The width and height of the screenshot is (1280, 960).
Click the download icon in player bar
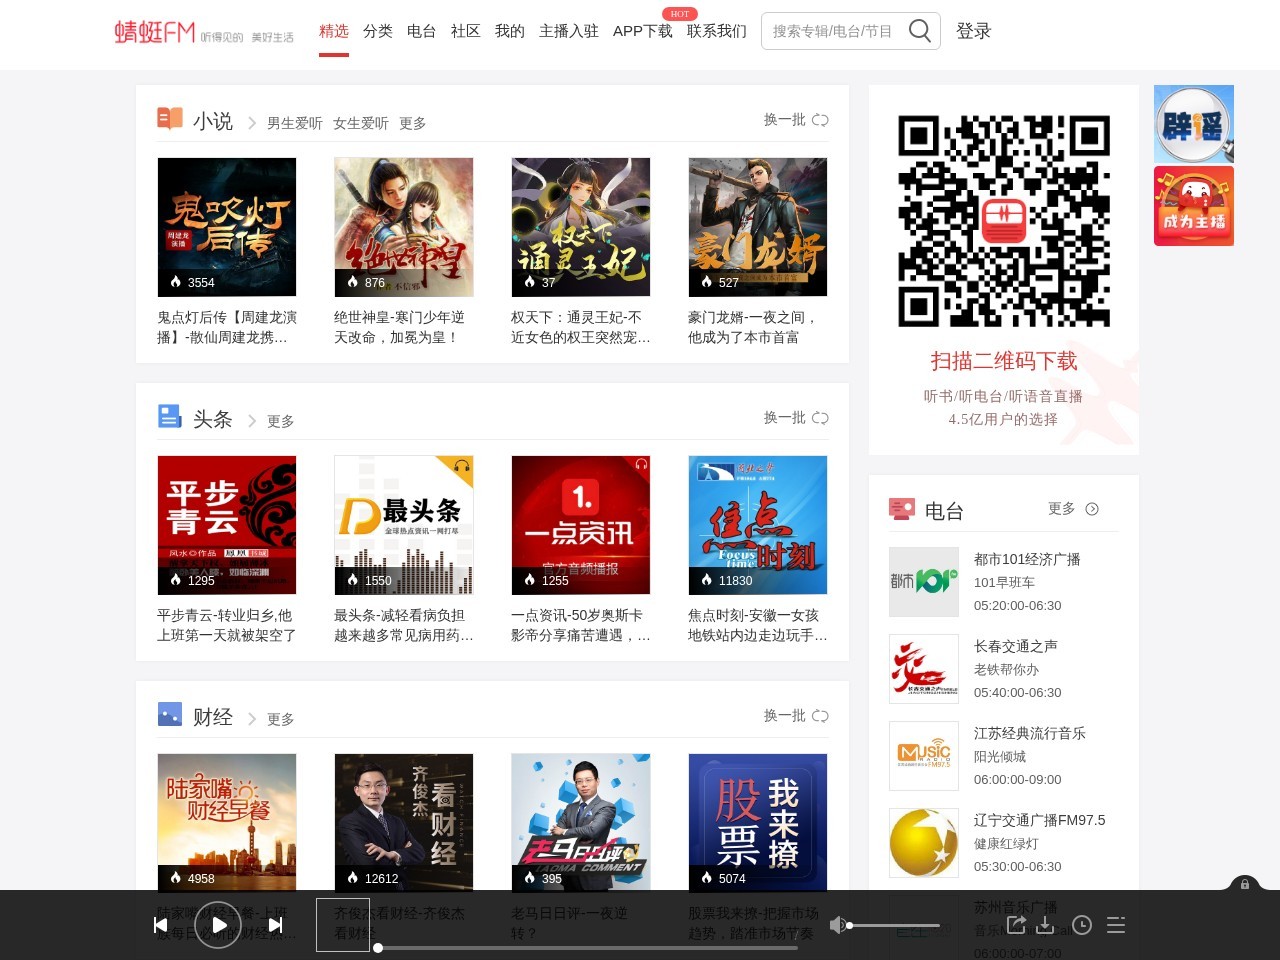[x=1046, y=925]
